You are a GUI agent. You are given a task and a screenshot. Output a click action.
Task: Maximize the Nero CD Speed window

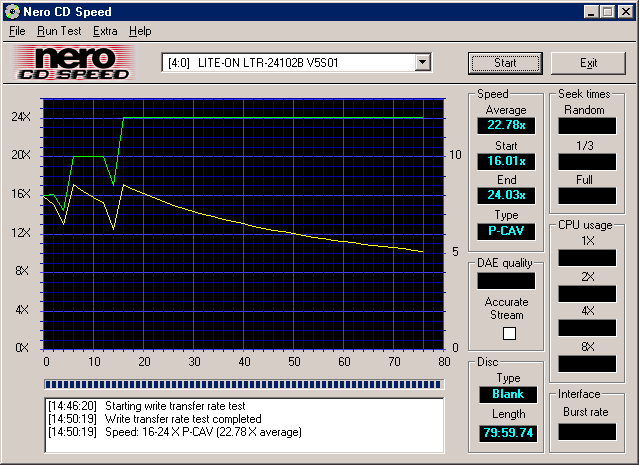tap(607, 11)
